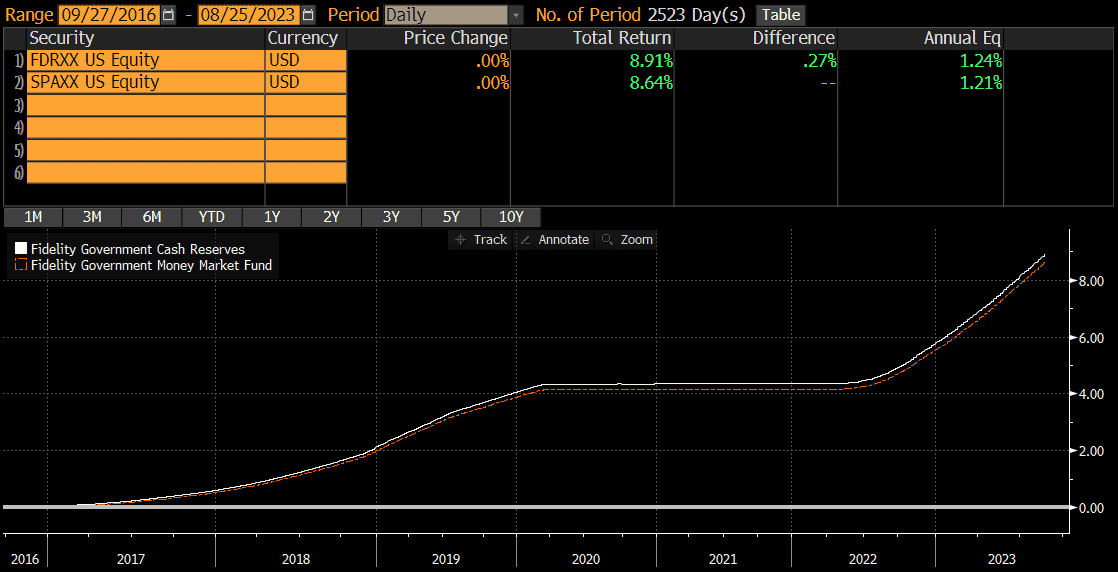Select the 1M time range tab
Screen dimensions: 1118x572
pos(33,217)
